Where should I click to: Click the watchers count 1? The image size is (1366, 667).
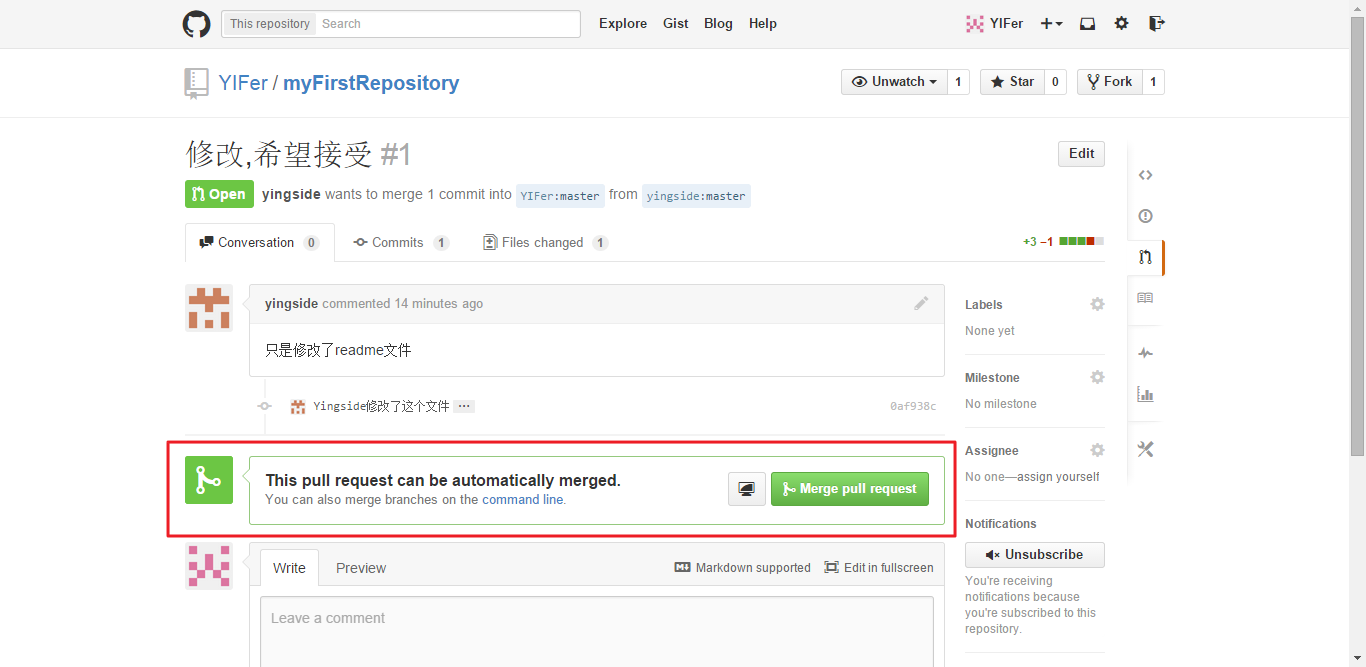point(958,82)
